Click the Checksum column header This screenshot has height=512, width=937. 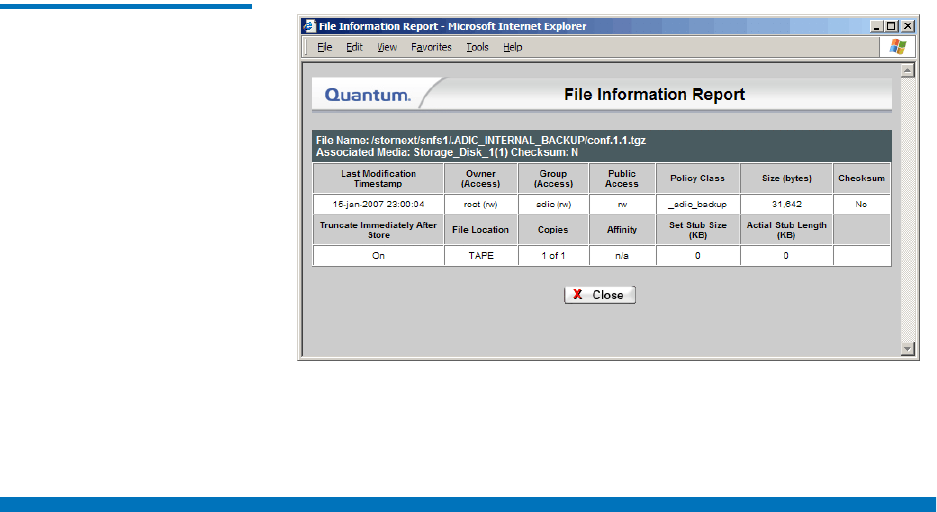pyautogui.click(x=861, y=179)
